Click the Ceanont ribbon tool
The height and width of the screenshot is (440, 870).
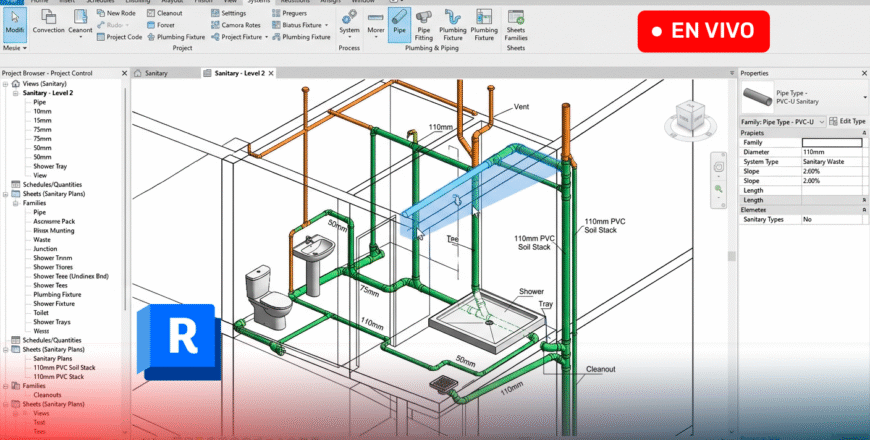click(x=80, y=22)
